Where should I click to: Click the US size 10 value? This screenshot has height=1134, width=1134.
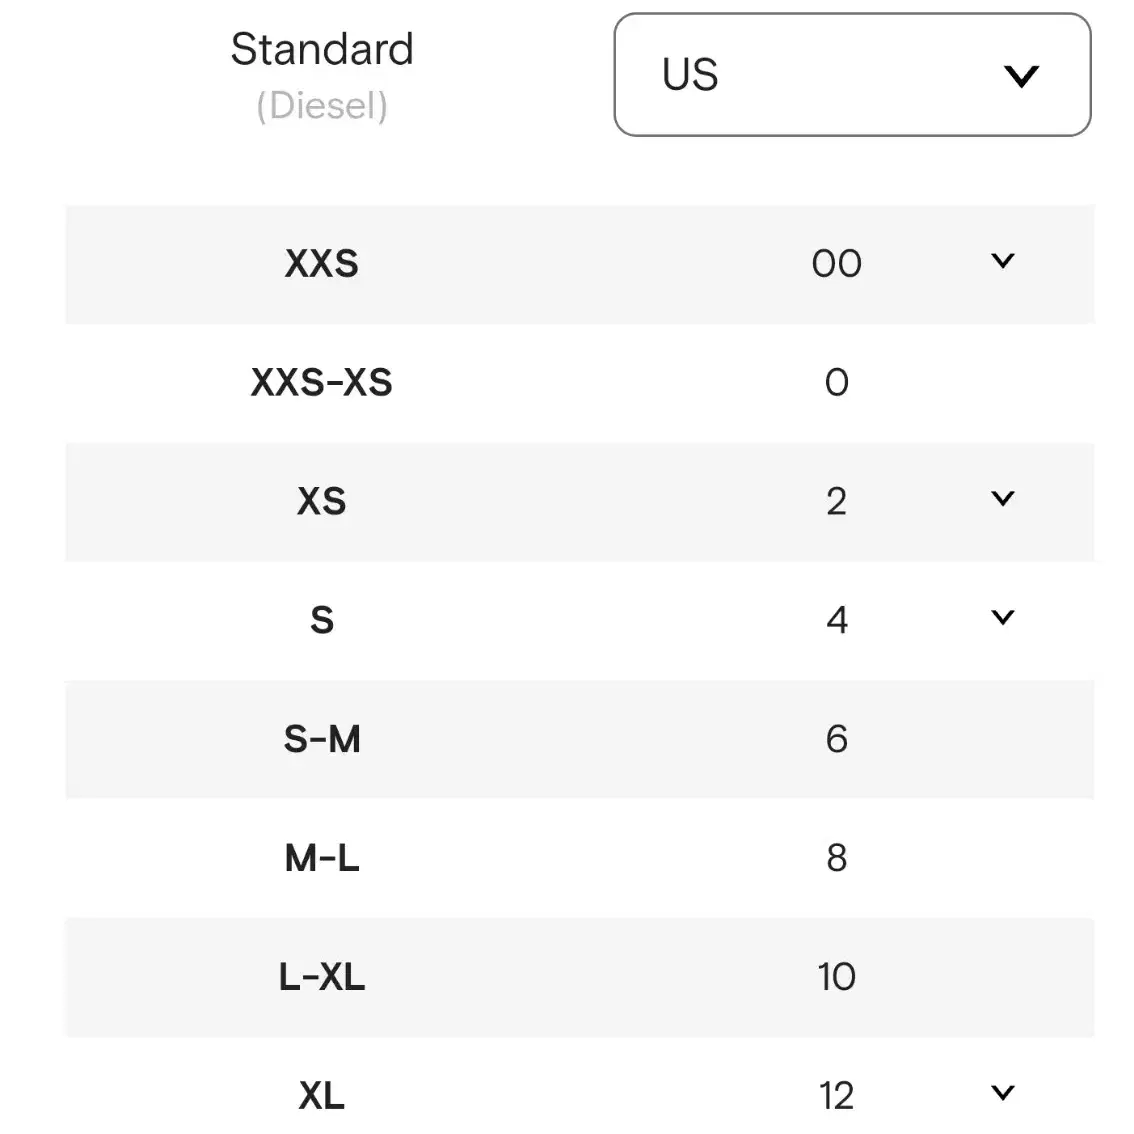pyautogui.click(x=837, y=977)
